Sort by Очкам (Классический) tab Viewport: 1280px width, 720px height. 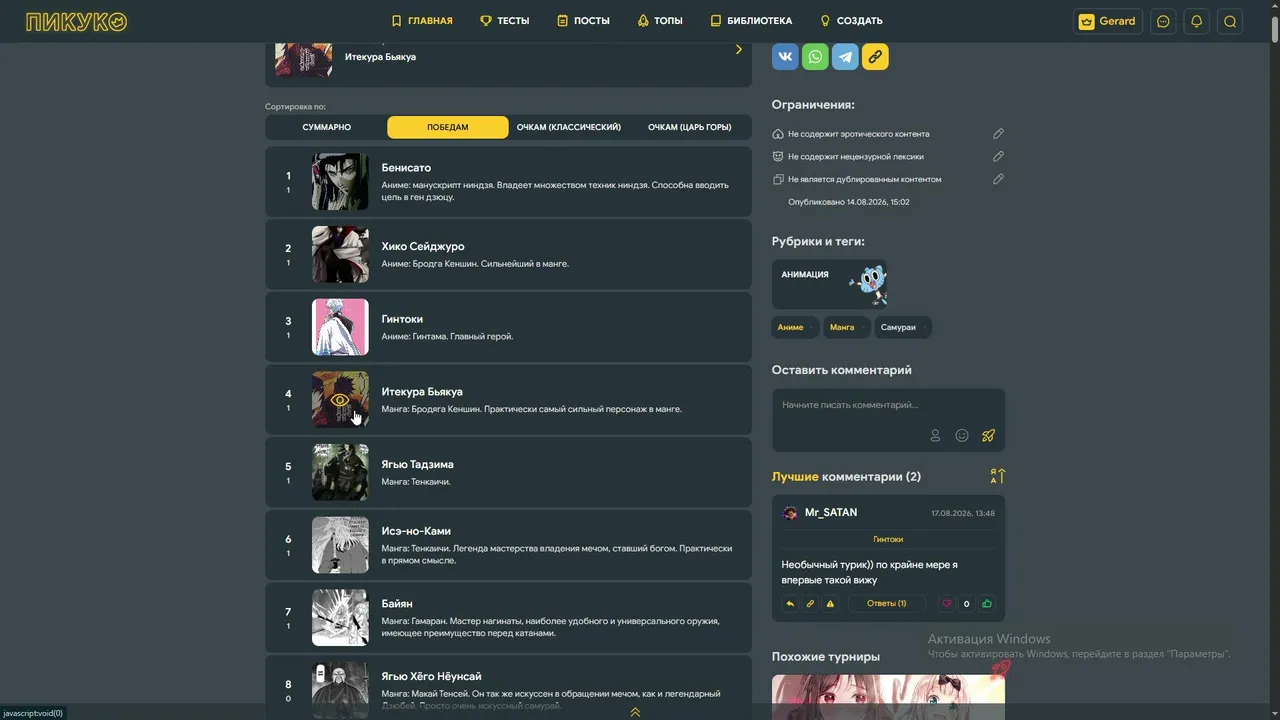(x=569, y=127)
